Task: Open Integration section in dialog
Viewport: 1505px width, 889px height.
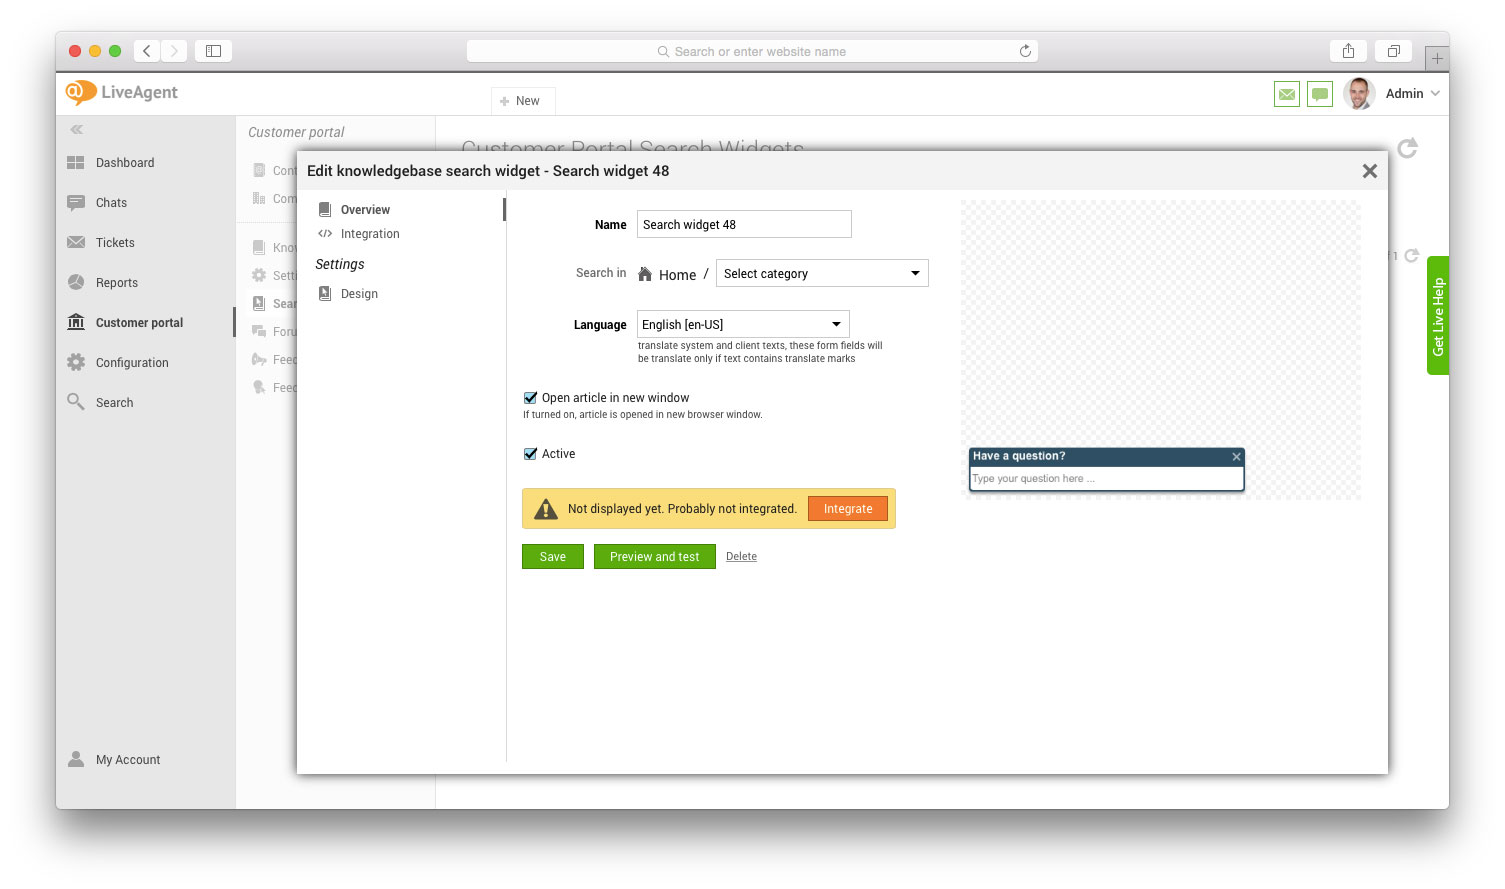Action: pyautogui.click(x=370, y=234)
